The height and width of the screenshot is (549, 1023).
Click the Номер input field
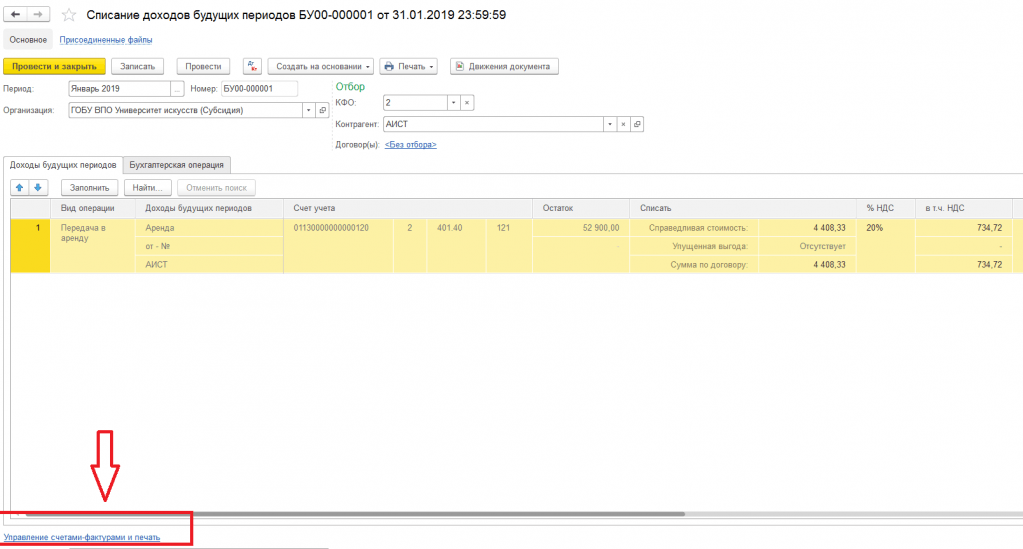[259, 88]
